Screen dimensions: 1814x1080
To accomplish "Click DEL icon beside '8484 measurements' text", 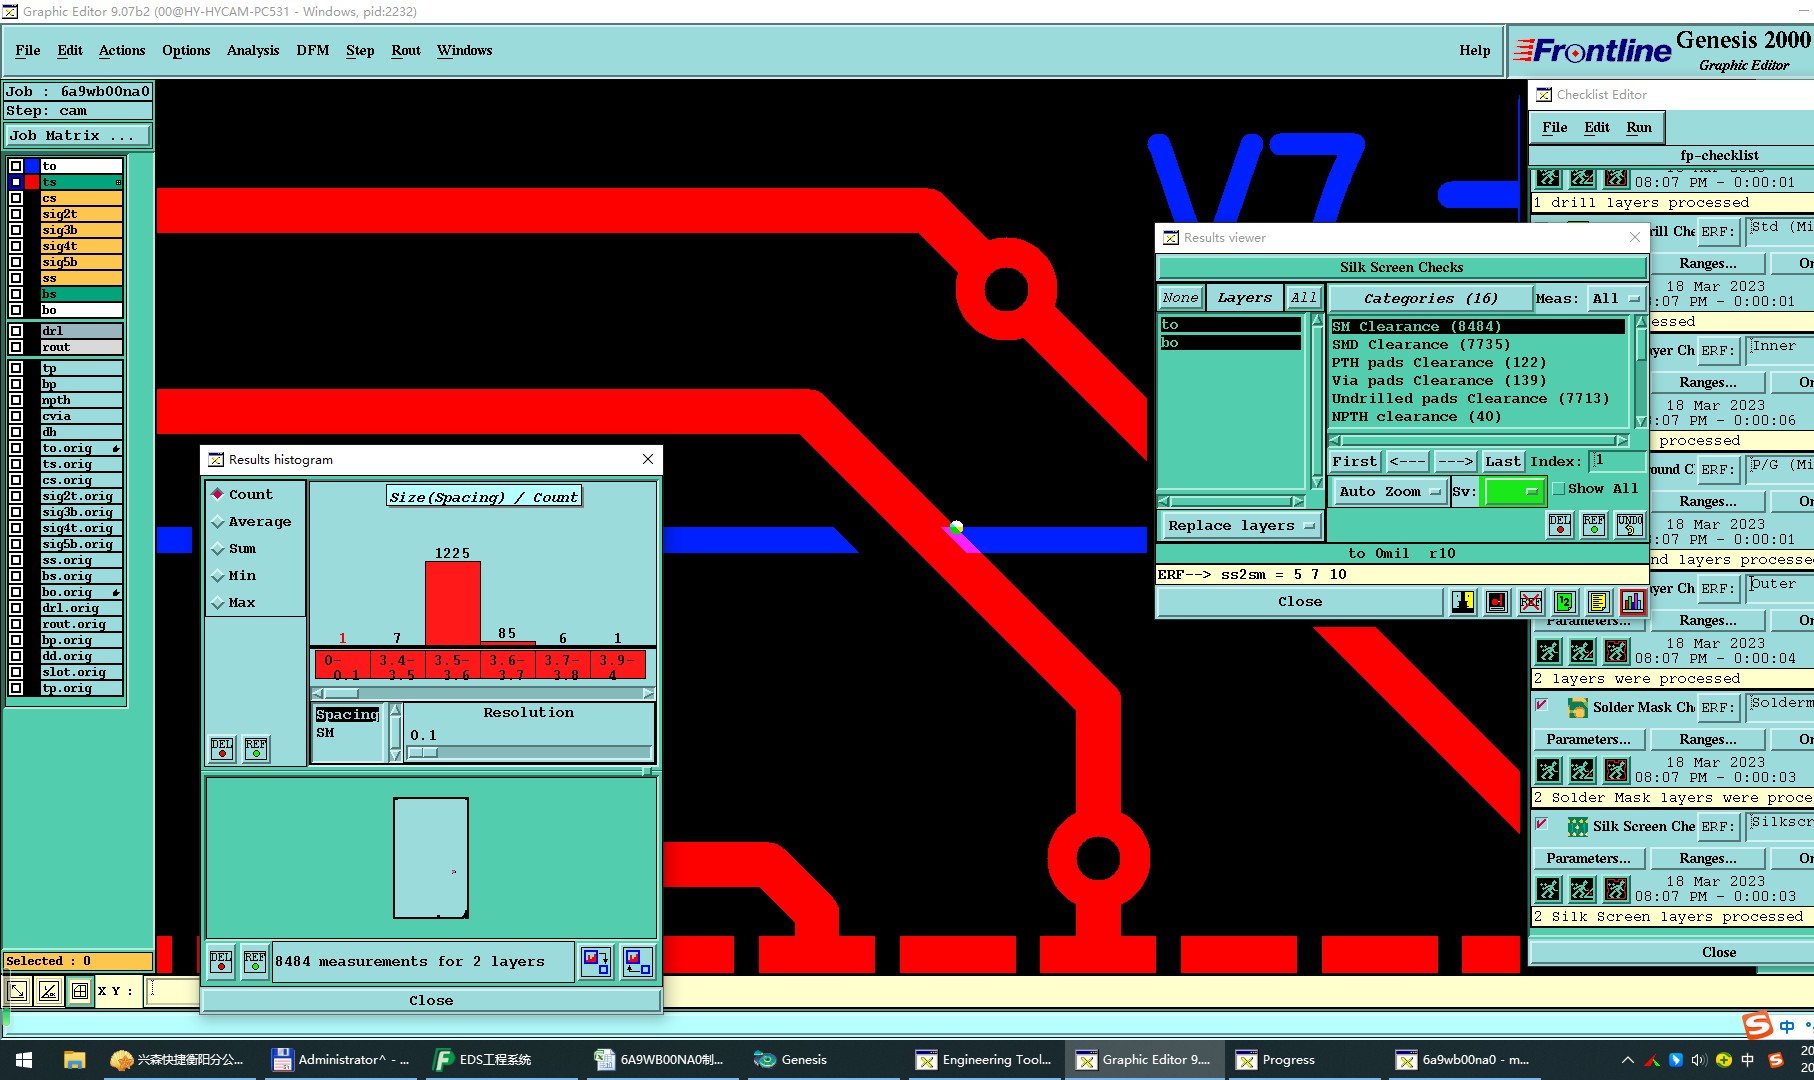I will 221,961.
